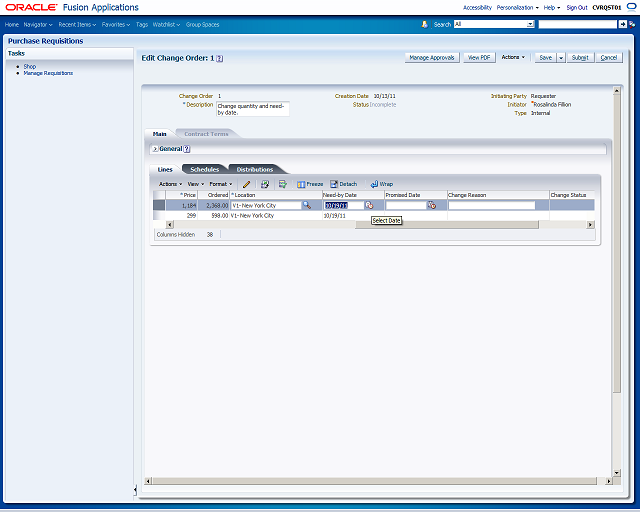Viewport: 640px width, 512px height.
Task: Click the Lines table scroll left arrow
Action: pos(170,225)
